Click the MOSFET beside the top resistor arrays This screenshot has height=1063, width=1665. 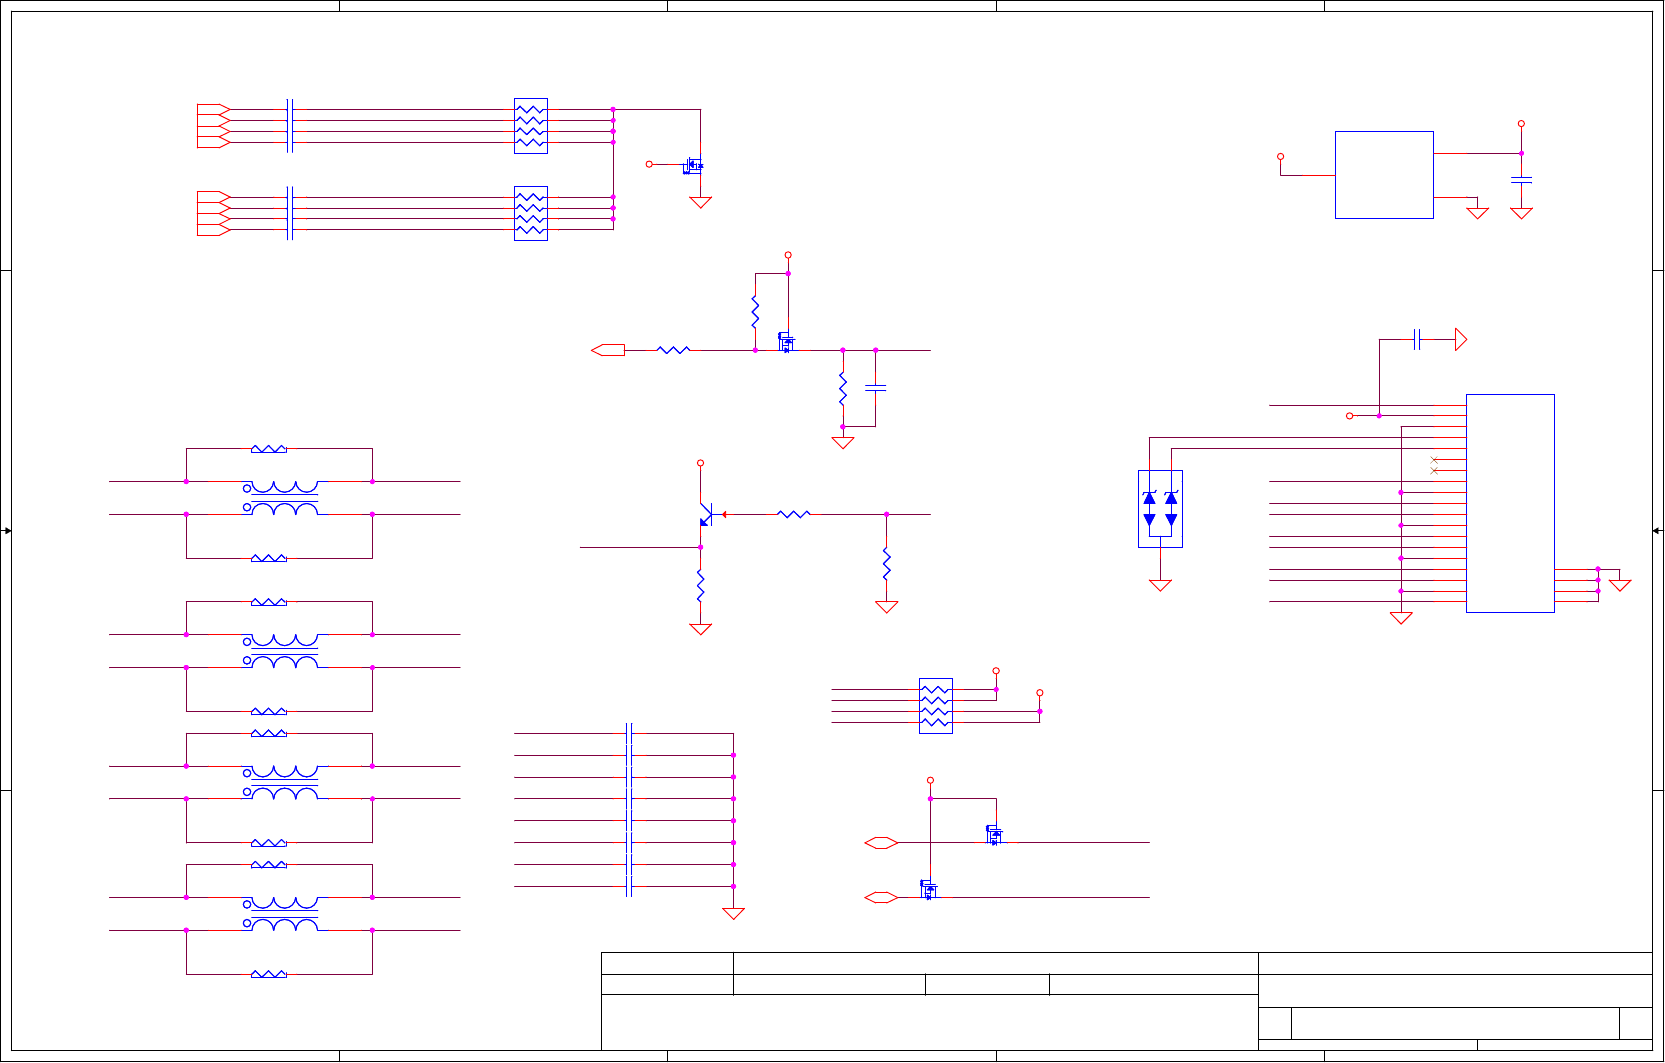point(693,165)
